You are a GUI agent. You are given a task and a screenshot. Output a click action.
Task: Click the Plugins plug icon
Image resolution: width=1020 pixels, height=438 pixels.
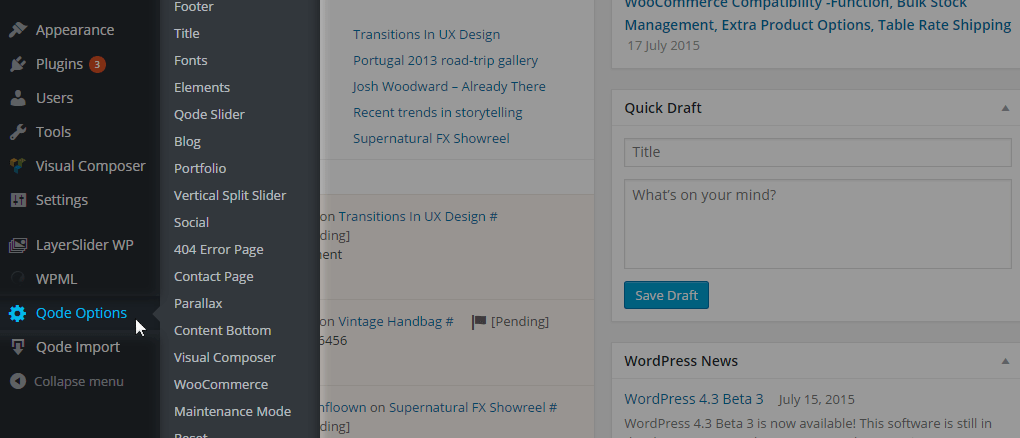tap(18, 64)
